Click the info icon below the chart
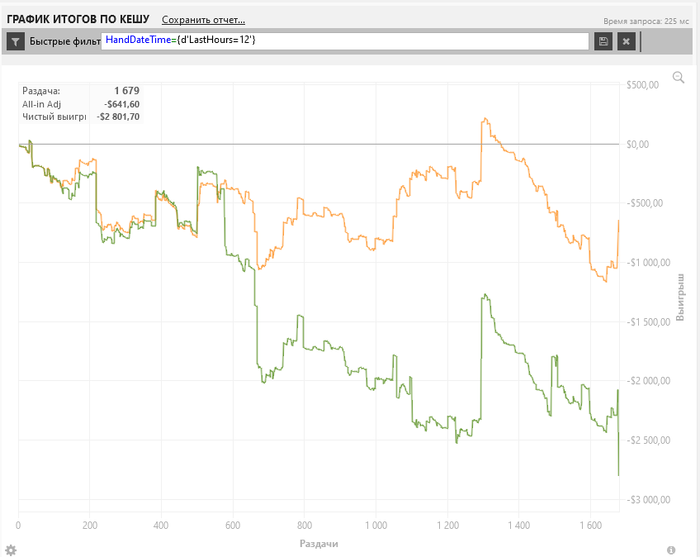 pos(671,550)
